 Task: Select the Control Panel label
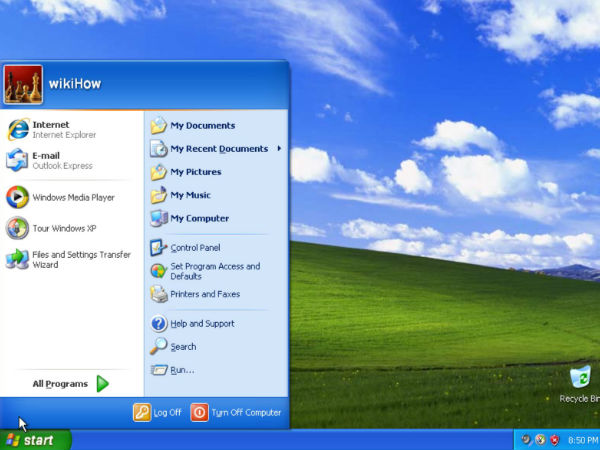(195, 248)
